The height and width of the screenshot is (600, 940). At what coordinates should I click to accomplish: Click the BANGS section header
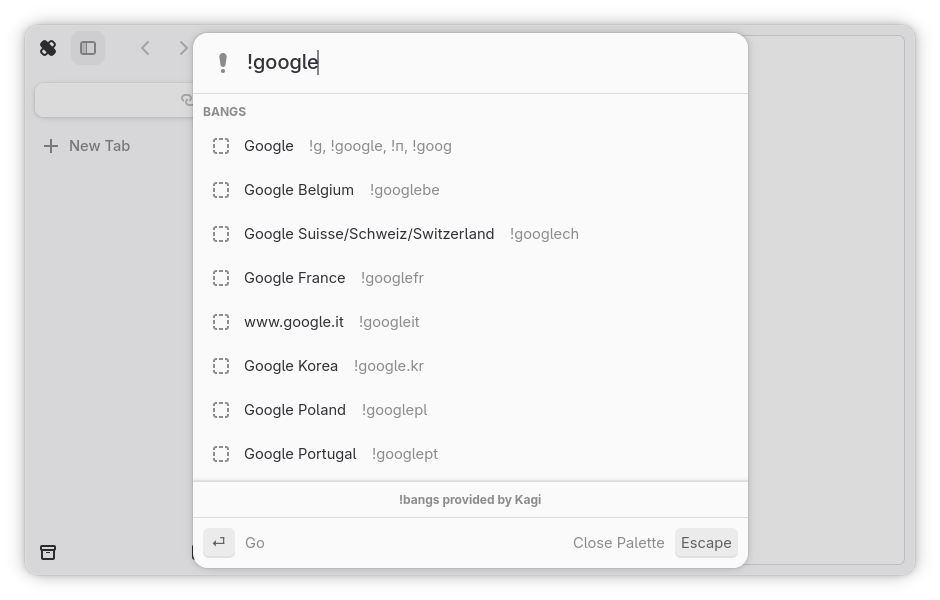[224, 112]
